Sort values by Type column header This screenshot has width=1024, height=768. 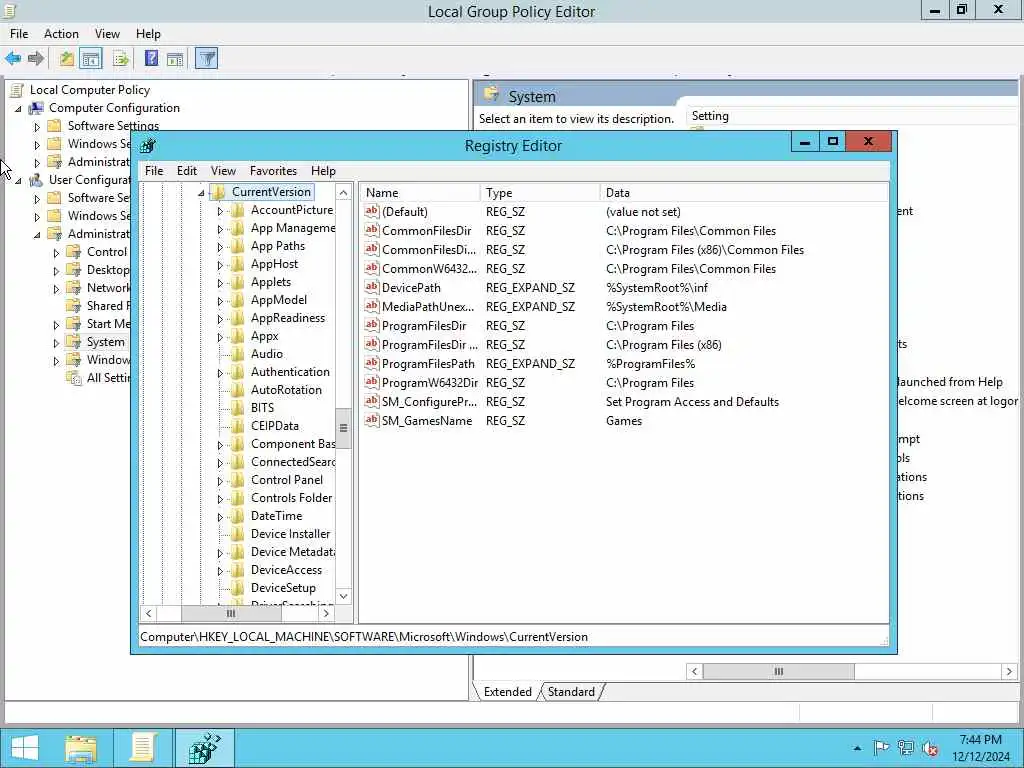point(540,193)
